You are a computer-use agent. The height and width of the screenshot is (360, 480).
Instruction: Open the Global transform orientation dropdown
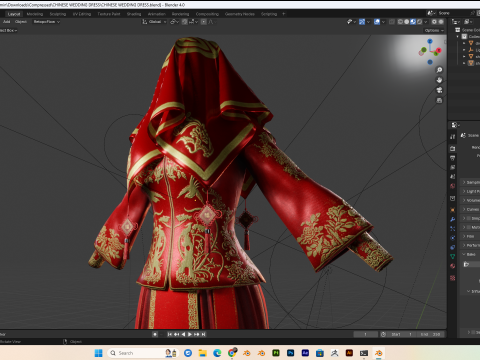pyautogui.click(x=154, y=22)
